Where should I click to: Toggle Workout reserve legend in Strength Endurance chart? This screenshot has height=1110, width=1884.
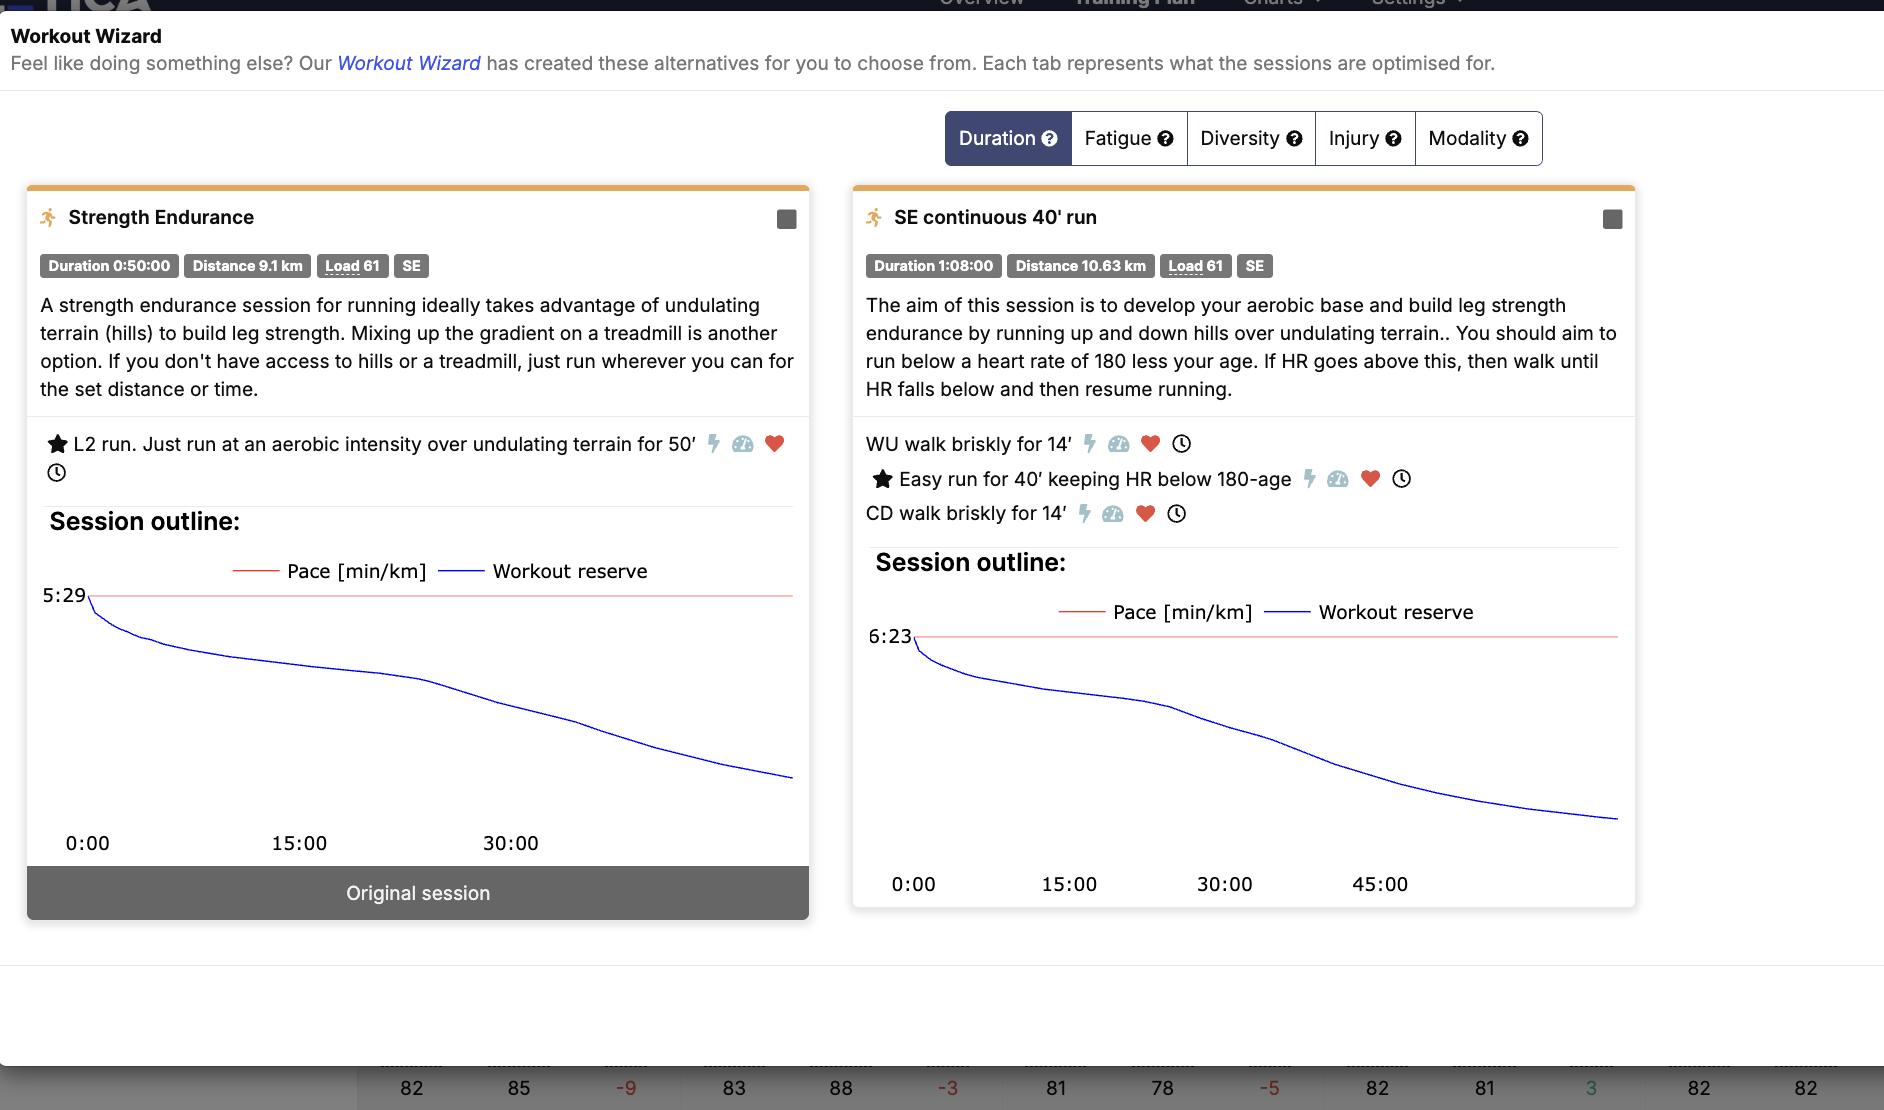tap(543, 571)
